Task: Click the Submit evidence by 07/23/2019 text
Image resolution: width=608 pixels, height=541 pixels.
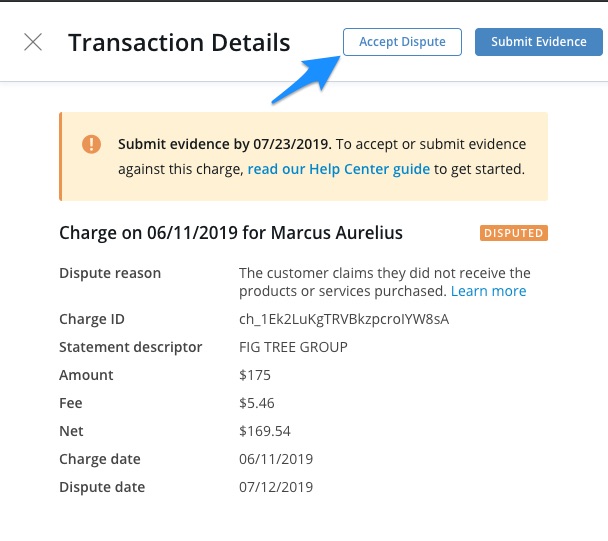Action: [225, 144]
